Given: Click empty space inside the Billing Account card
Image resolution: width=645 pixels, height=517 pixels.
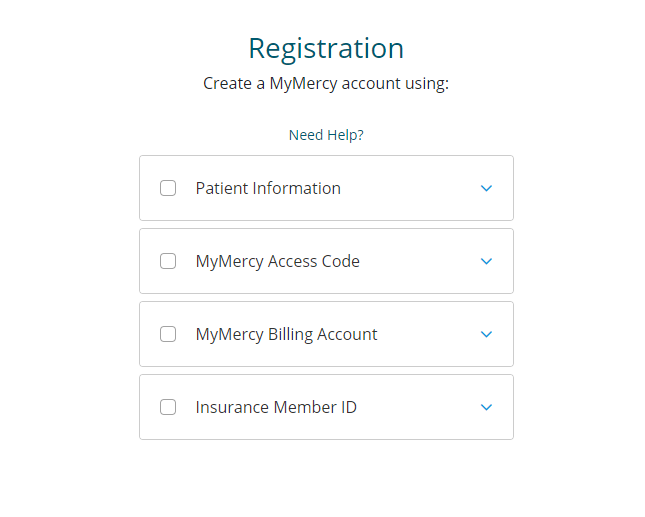Looking at the screenshot, I should pyautogui.click(x=430, y=334).
